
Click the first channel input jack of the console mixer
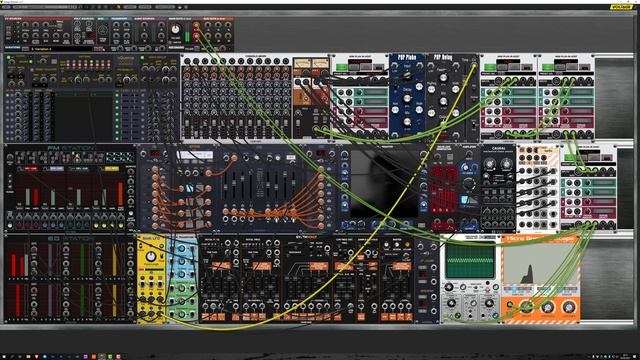click(188, 62)
